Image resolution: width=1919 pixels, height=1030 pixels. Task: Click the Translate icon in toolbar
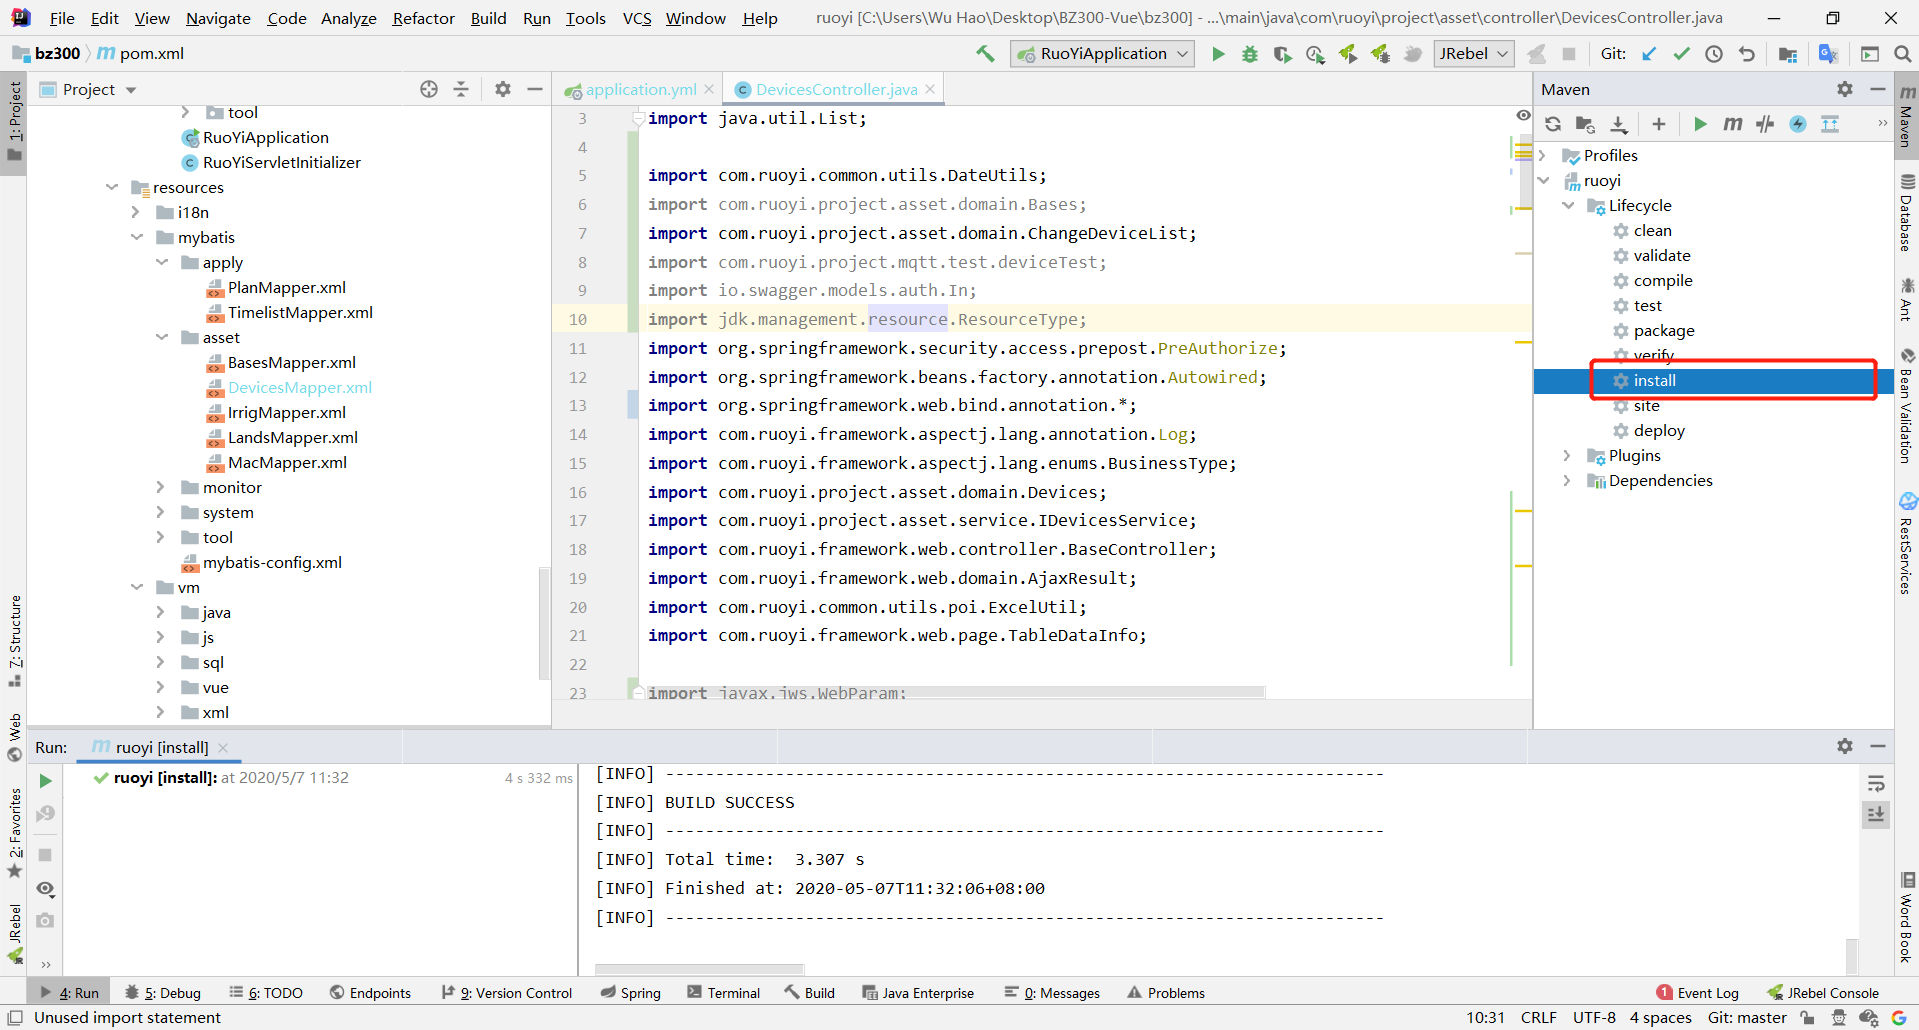coord(1828,54)
